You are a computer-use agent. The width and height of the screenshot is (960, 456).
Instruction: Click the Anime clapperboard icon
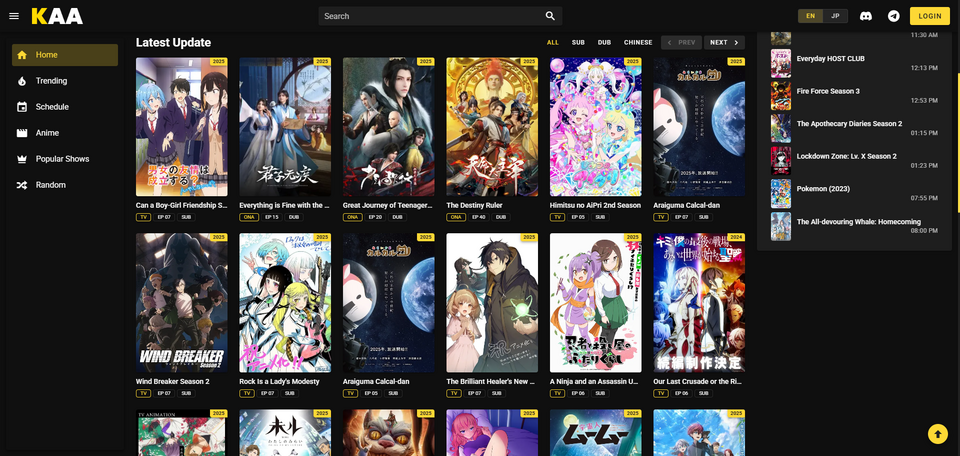22,133
